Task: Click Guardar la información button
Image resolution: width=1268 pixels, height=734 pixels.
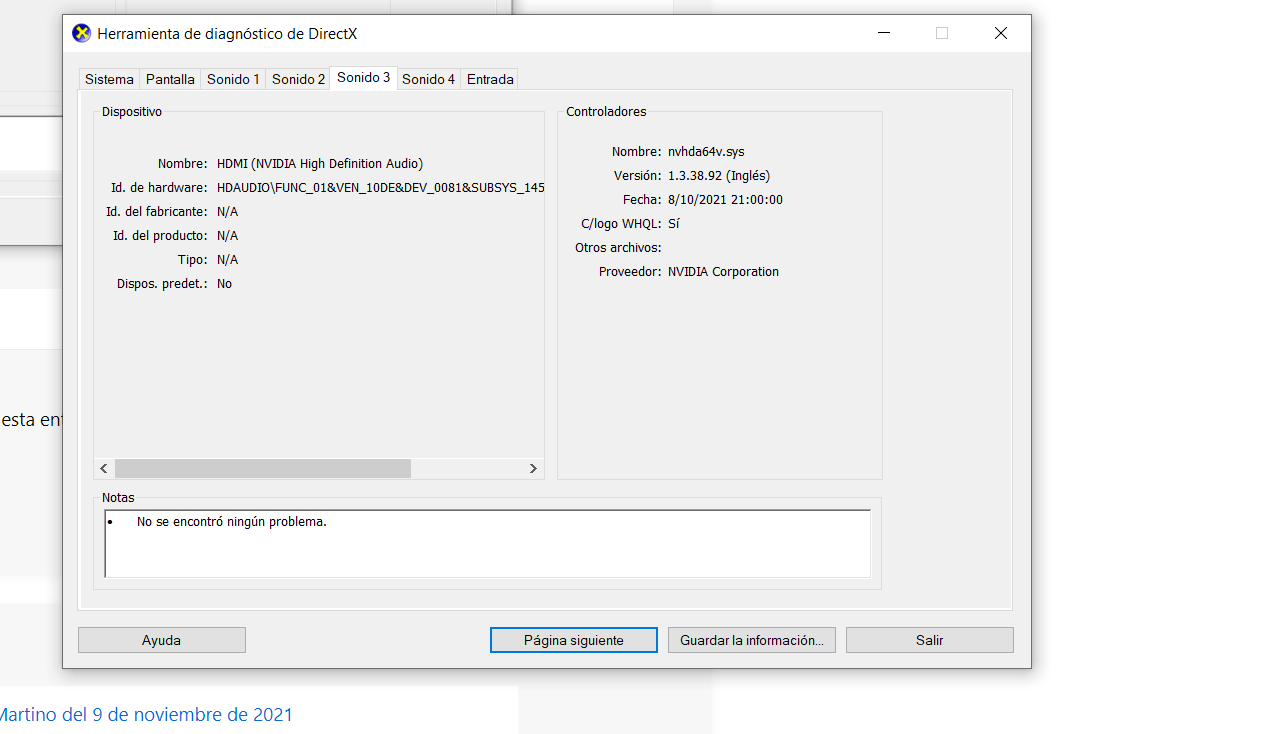Action: 752,640
